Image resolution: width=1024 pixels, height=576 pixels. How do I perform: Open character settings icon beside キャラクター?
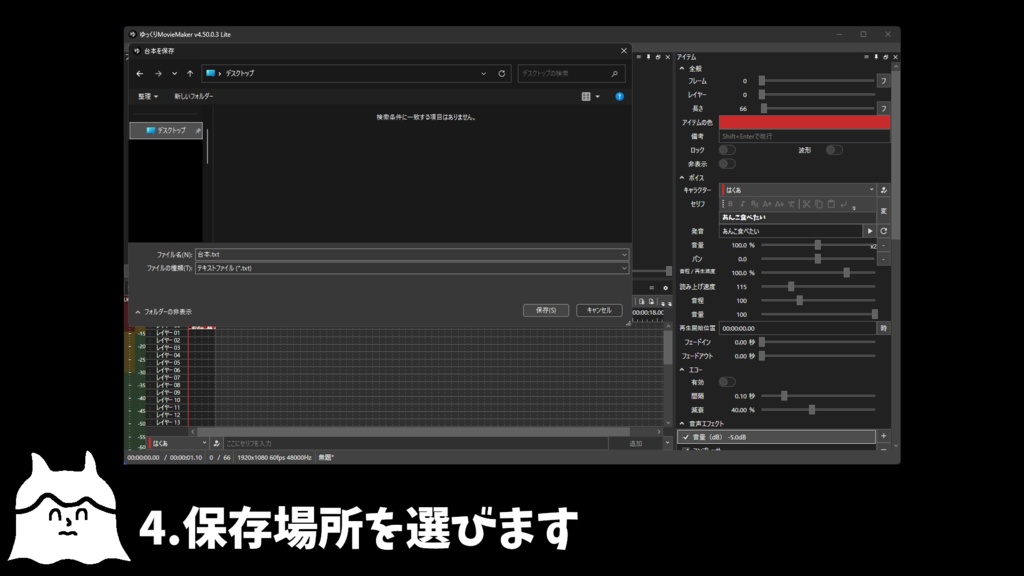pyautogui.click(x=884, y=190)
